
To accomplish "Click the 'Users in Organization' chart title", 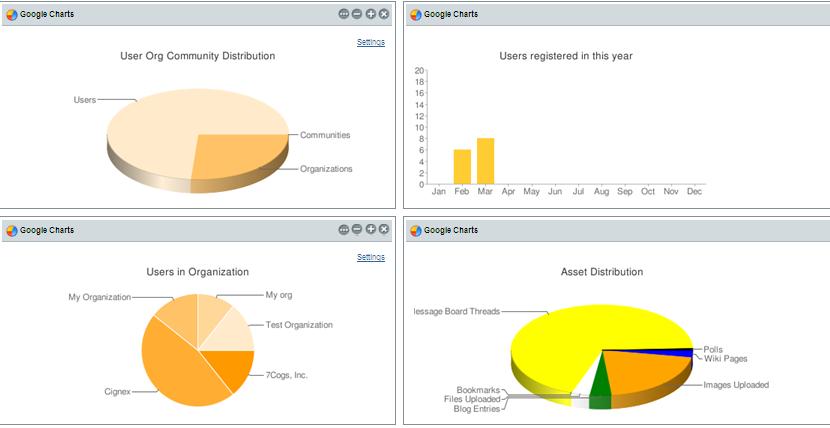I will point(197,272).
